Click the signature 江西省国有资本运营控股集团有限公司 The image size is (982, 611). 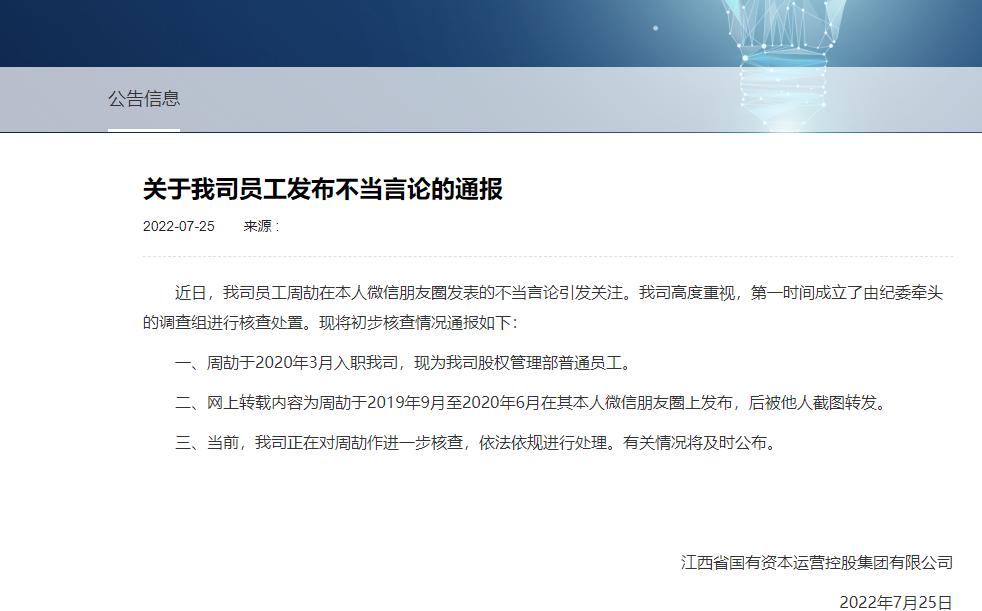tap(816, 562)
